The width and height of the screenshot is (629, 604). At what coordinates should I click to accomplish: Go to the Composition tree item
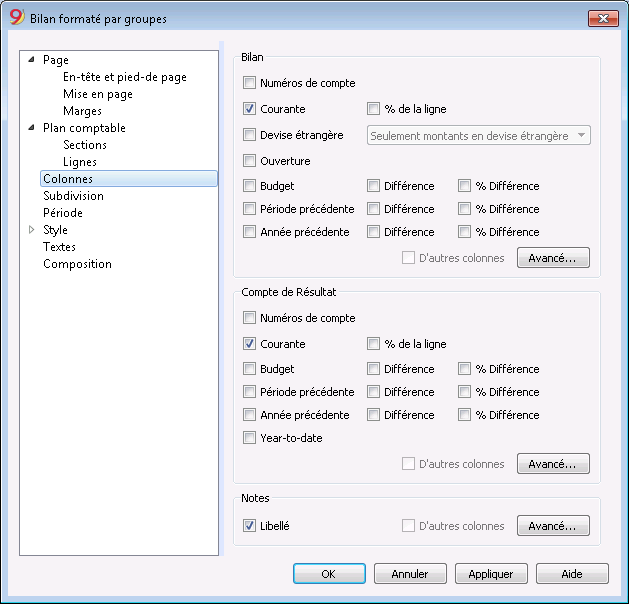click(77, 264)
